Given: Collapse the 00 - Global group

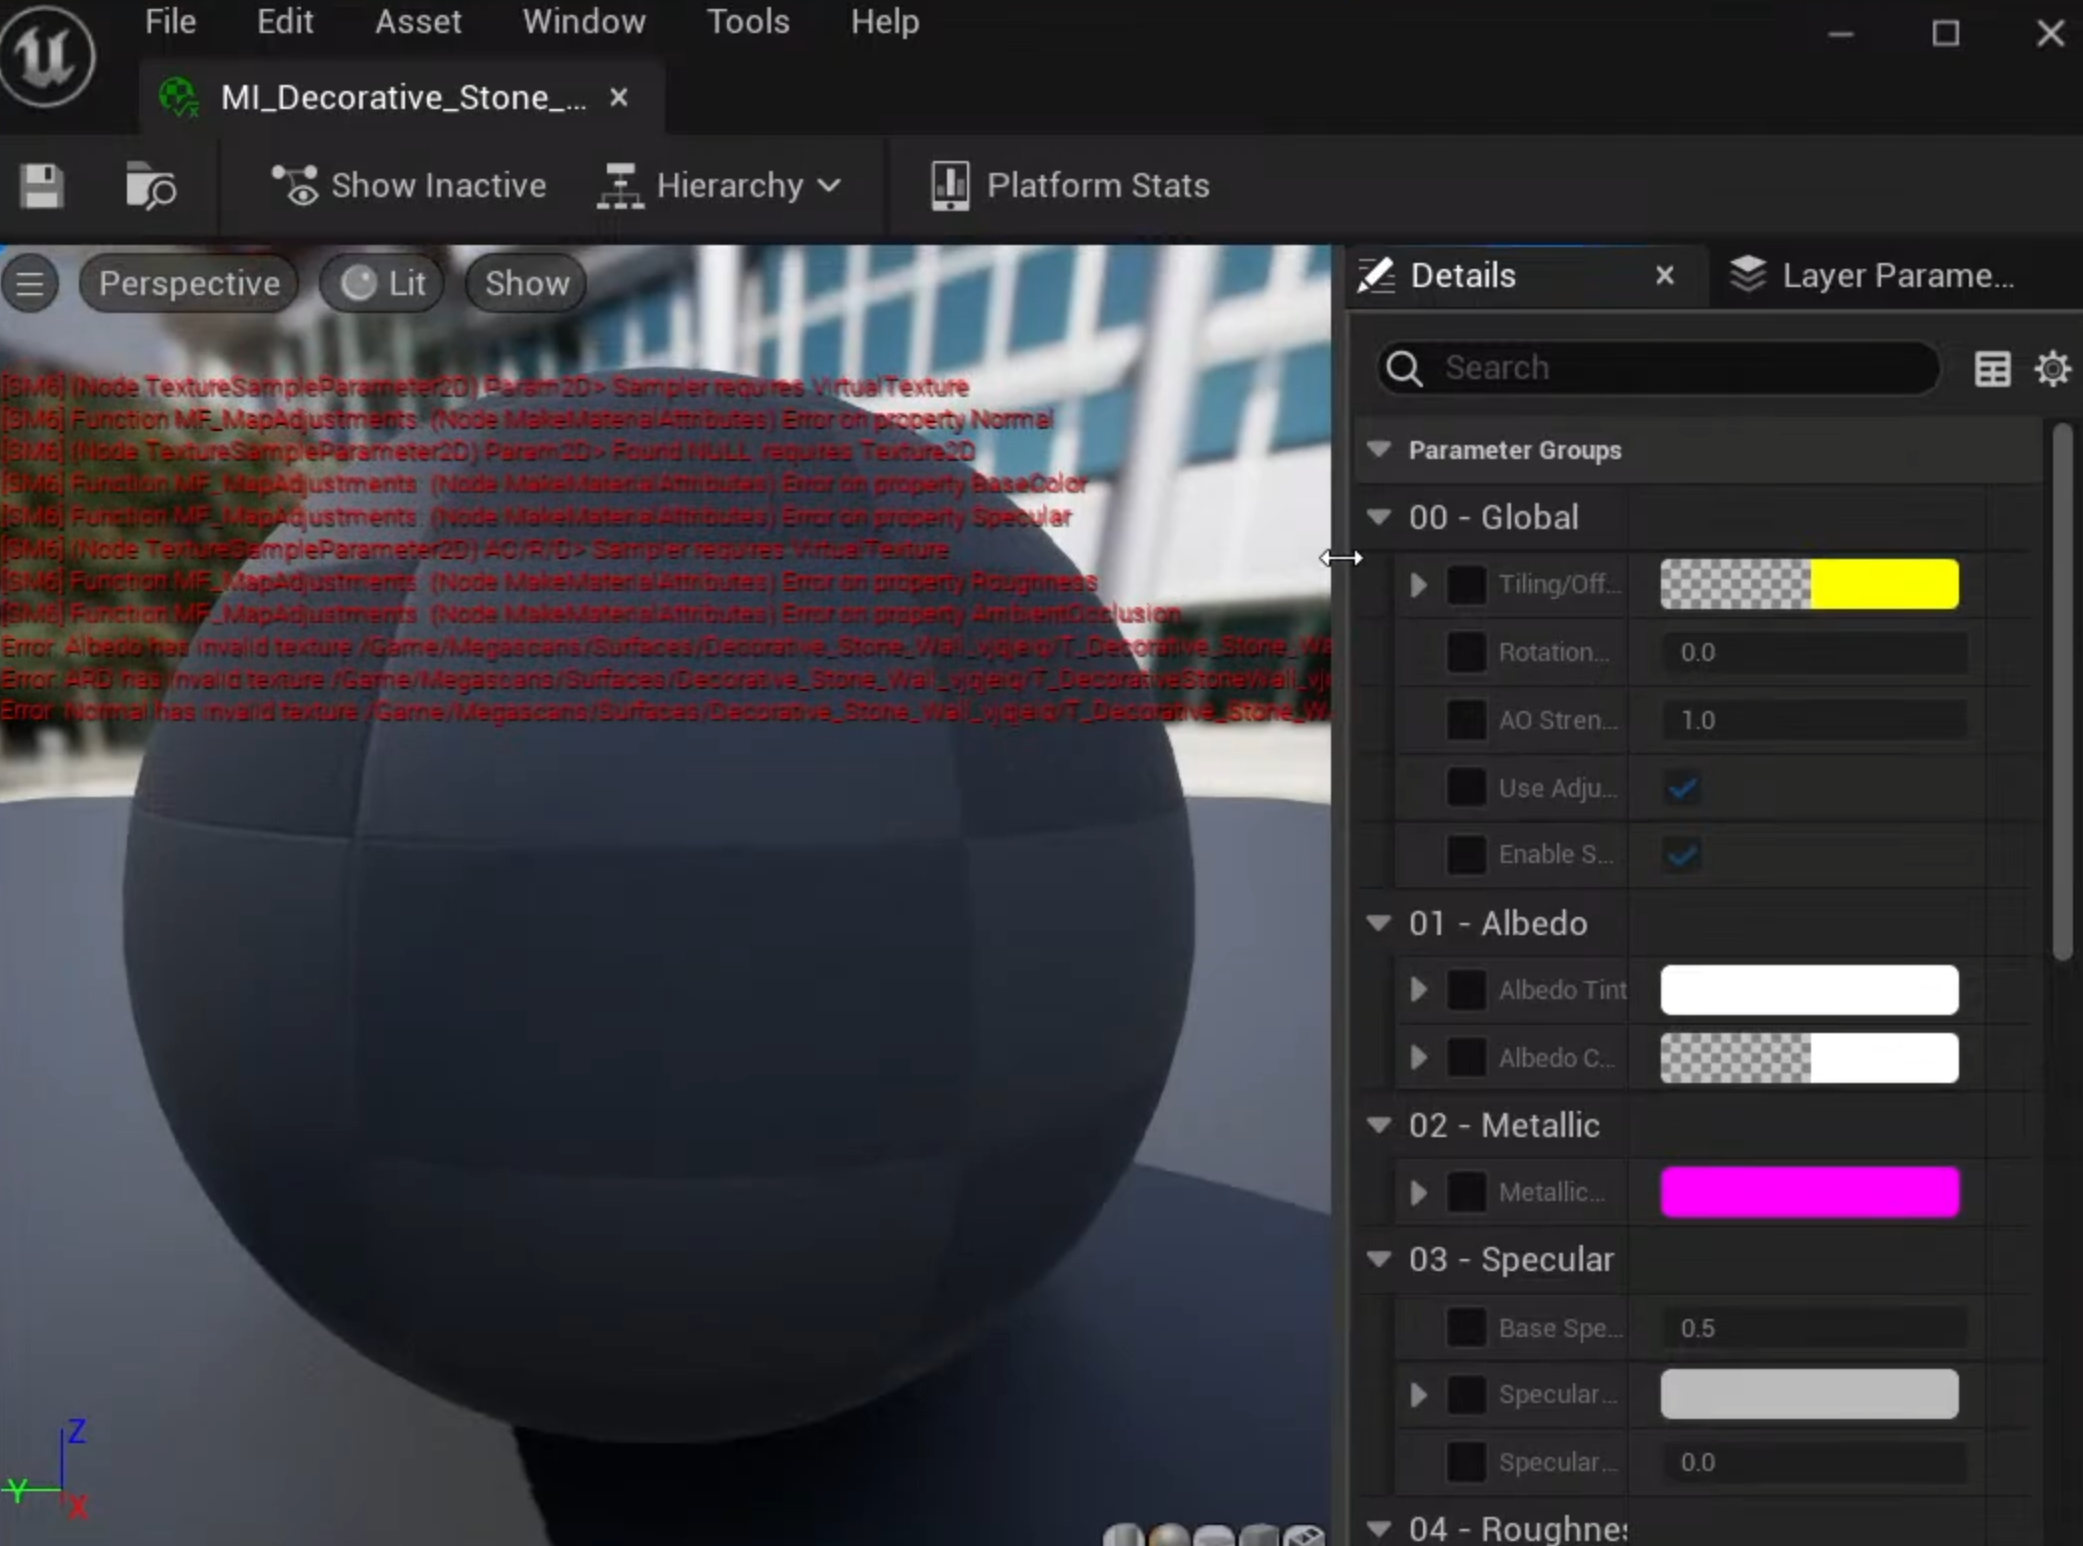Looking at the screenshot, I should [1379, 517].
